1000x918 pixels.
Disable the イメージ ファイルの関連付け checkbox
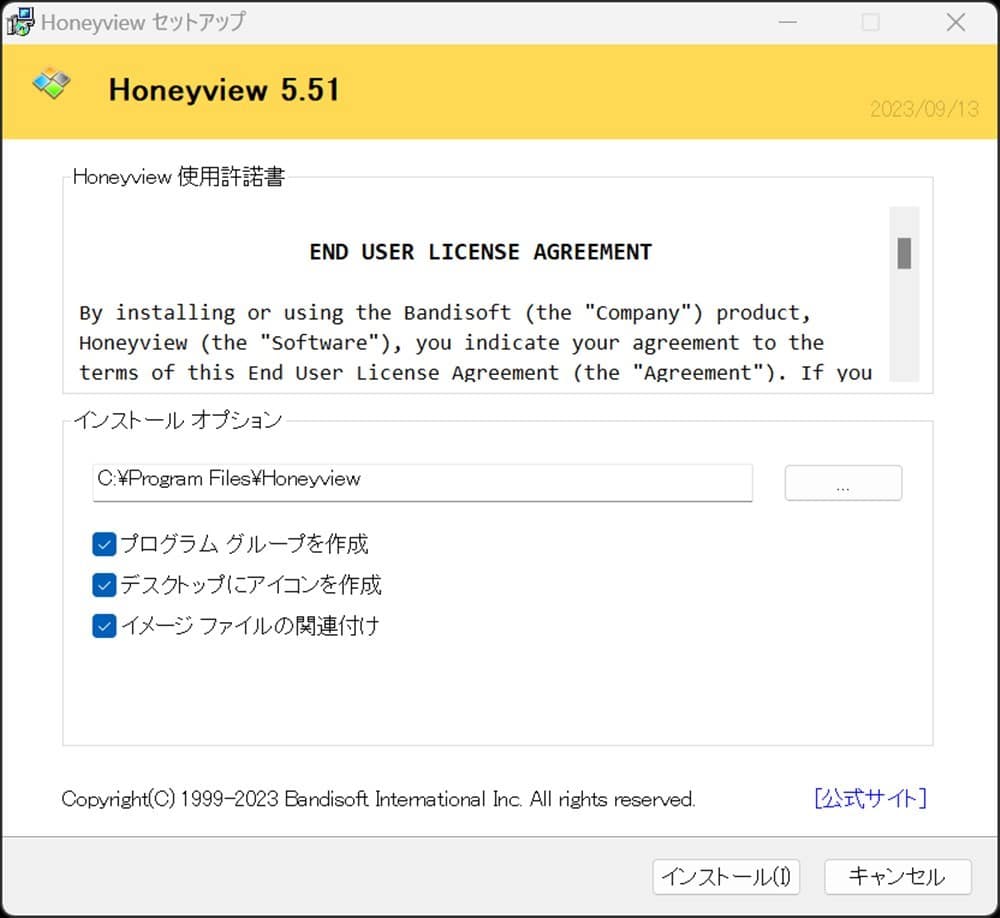[103, 626]
